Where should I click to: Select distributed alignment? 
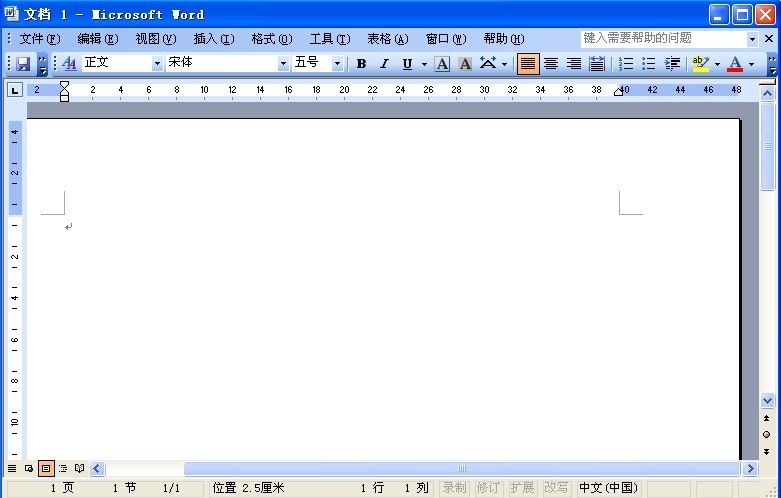[597, 64]
